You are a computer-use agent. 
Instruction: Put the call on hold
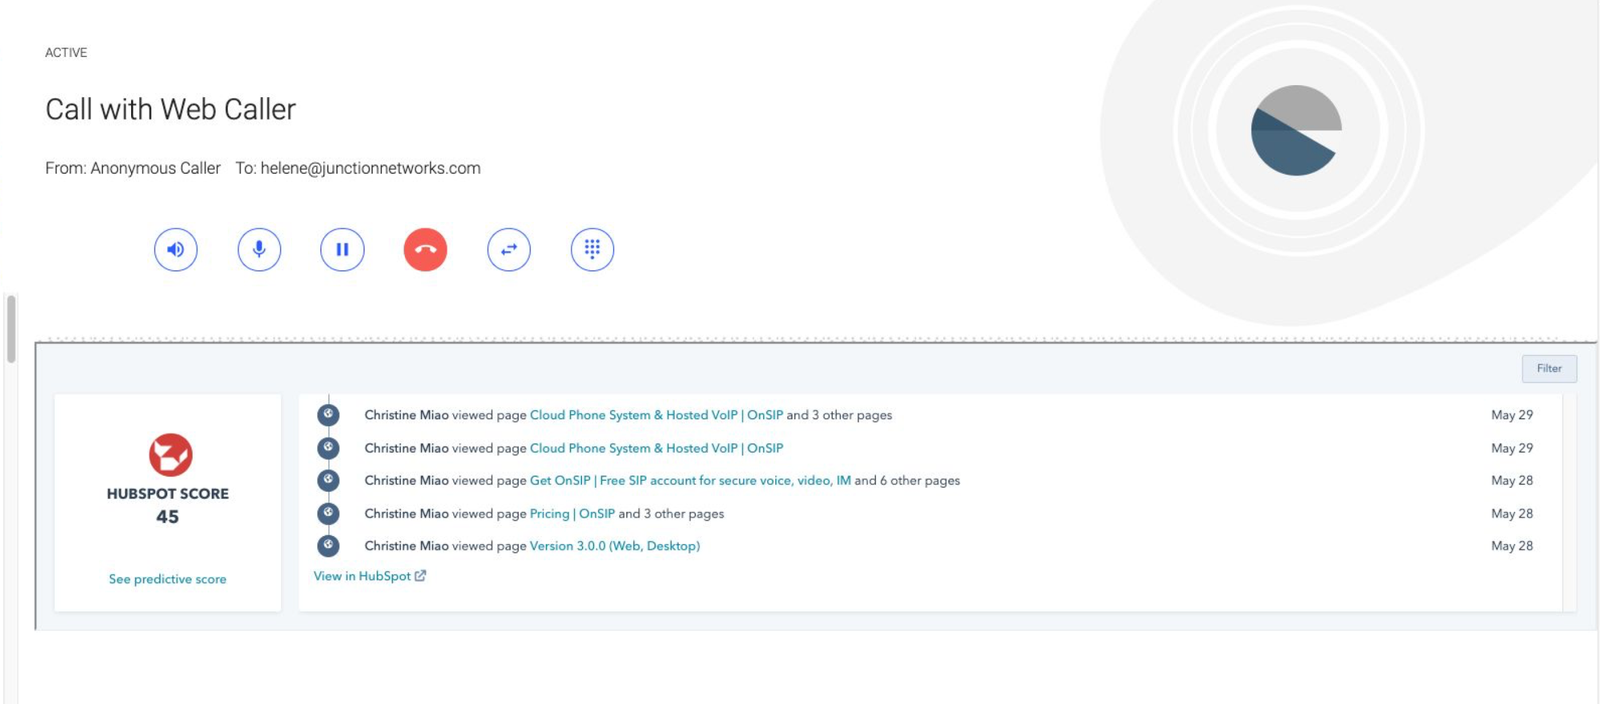coord(342,250)
